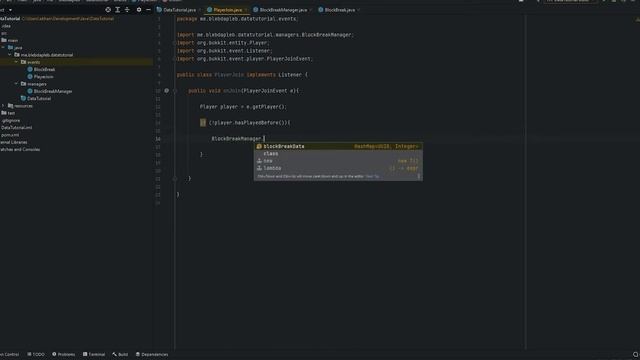
Task: Select Scratches and Consoles node
Action: pyautogui.click(x=20, y=149)
